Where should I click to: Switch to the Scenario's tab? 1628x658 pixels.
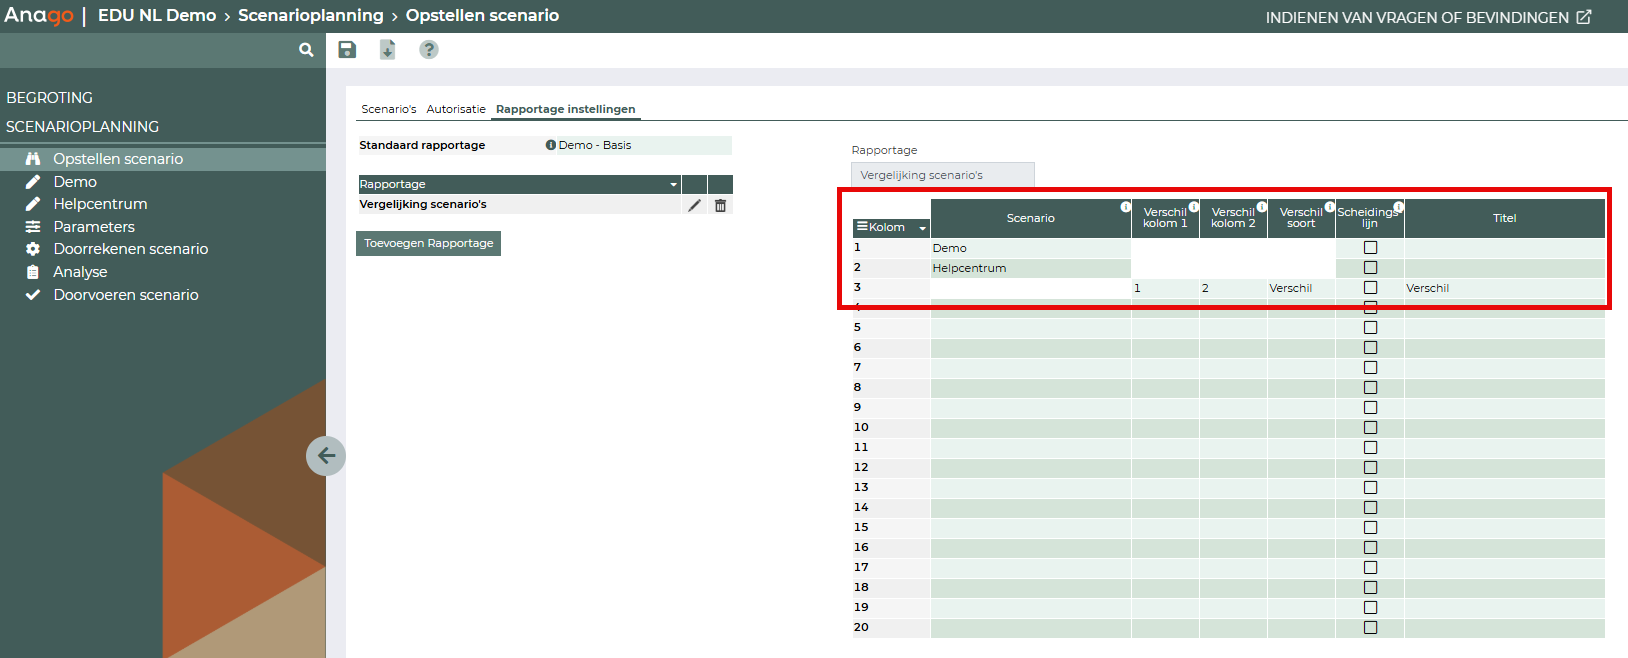pos(388,109)
